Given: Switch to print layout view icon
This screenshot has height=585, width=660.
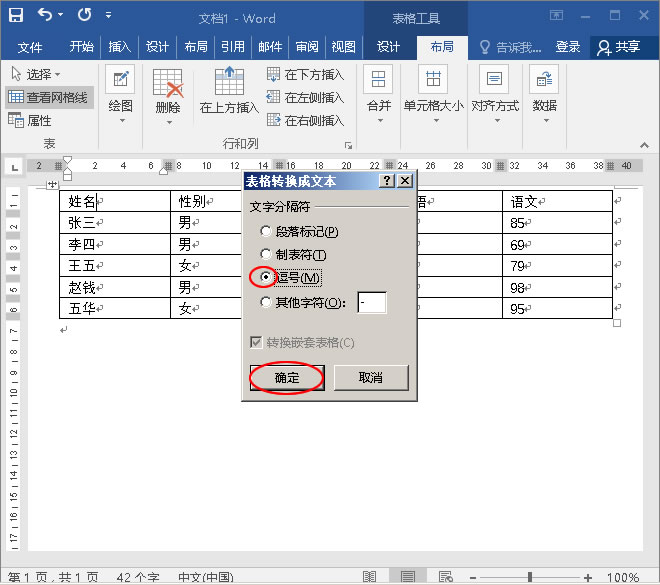Looking at the screenshot, I should pos(407,577).
